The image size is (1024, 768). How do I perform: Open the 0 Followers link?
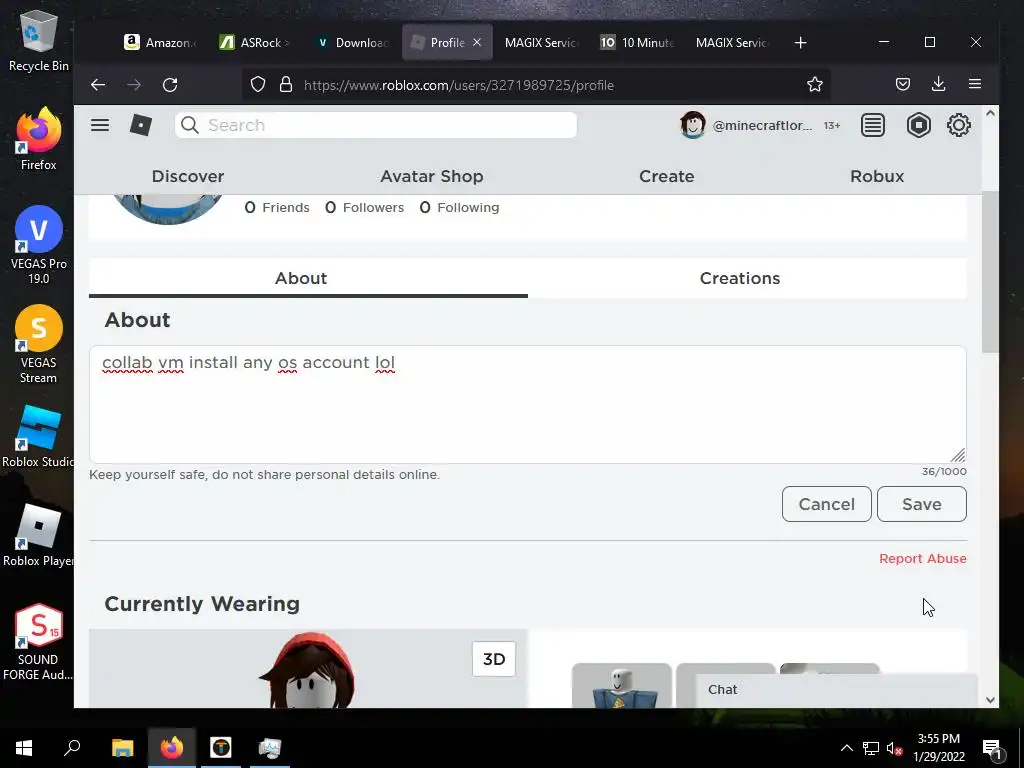point(364,208)
